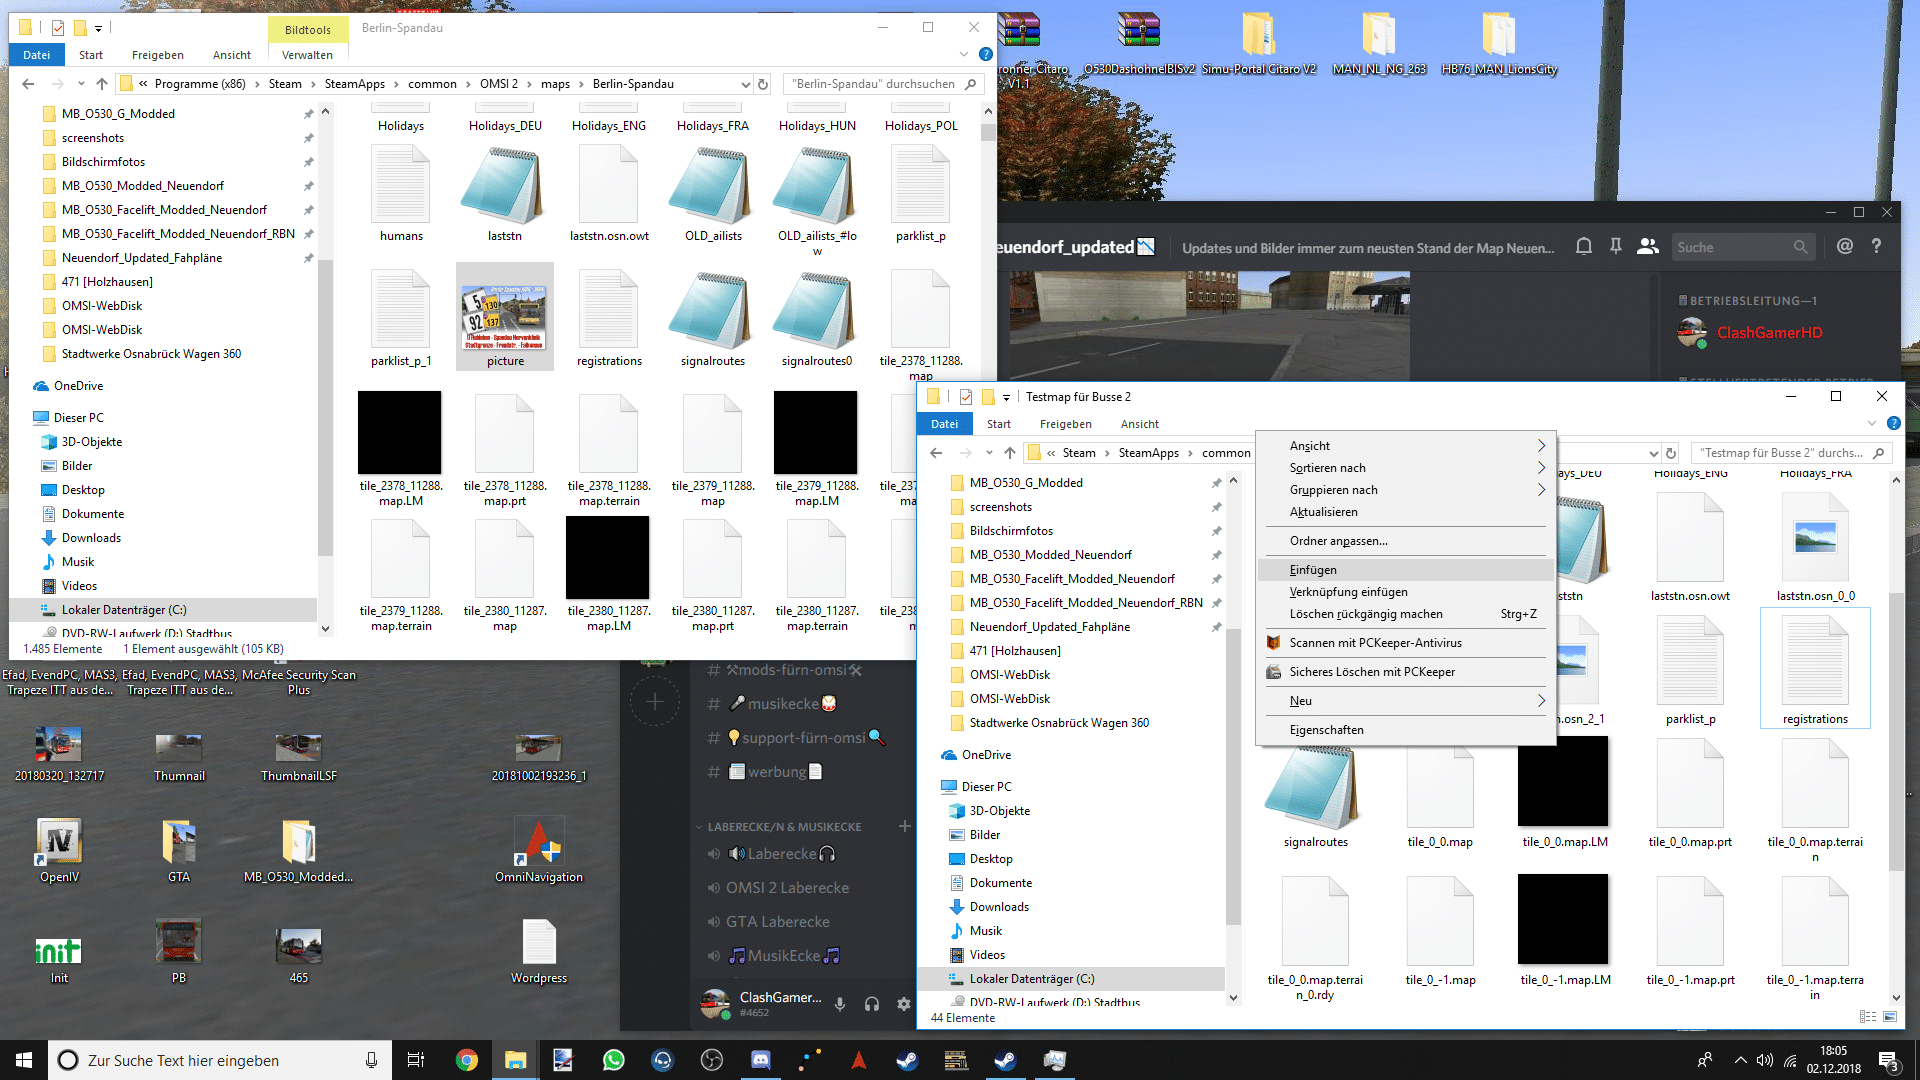Click the Discord notification bell icon
This screenshot has width=1920, height=1080.
point(1584,246)
